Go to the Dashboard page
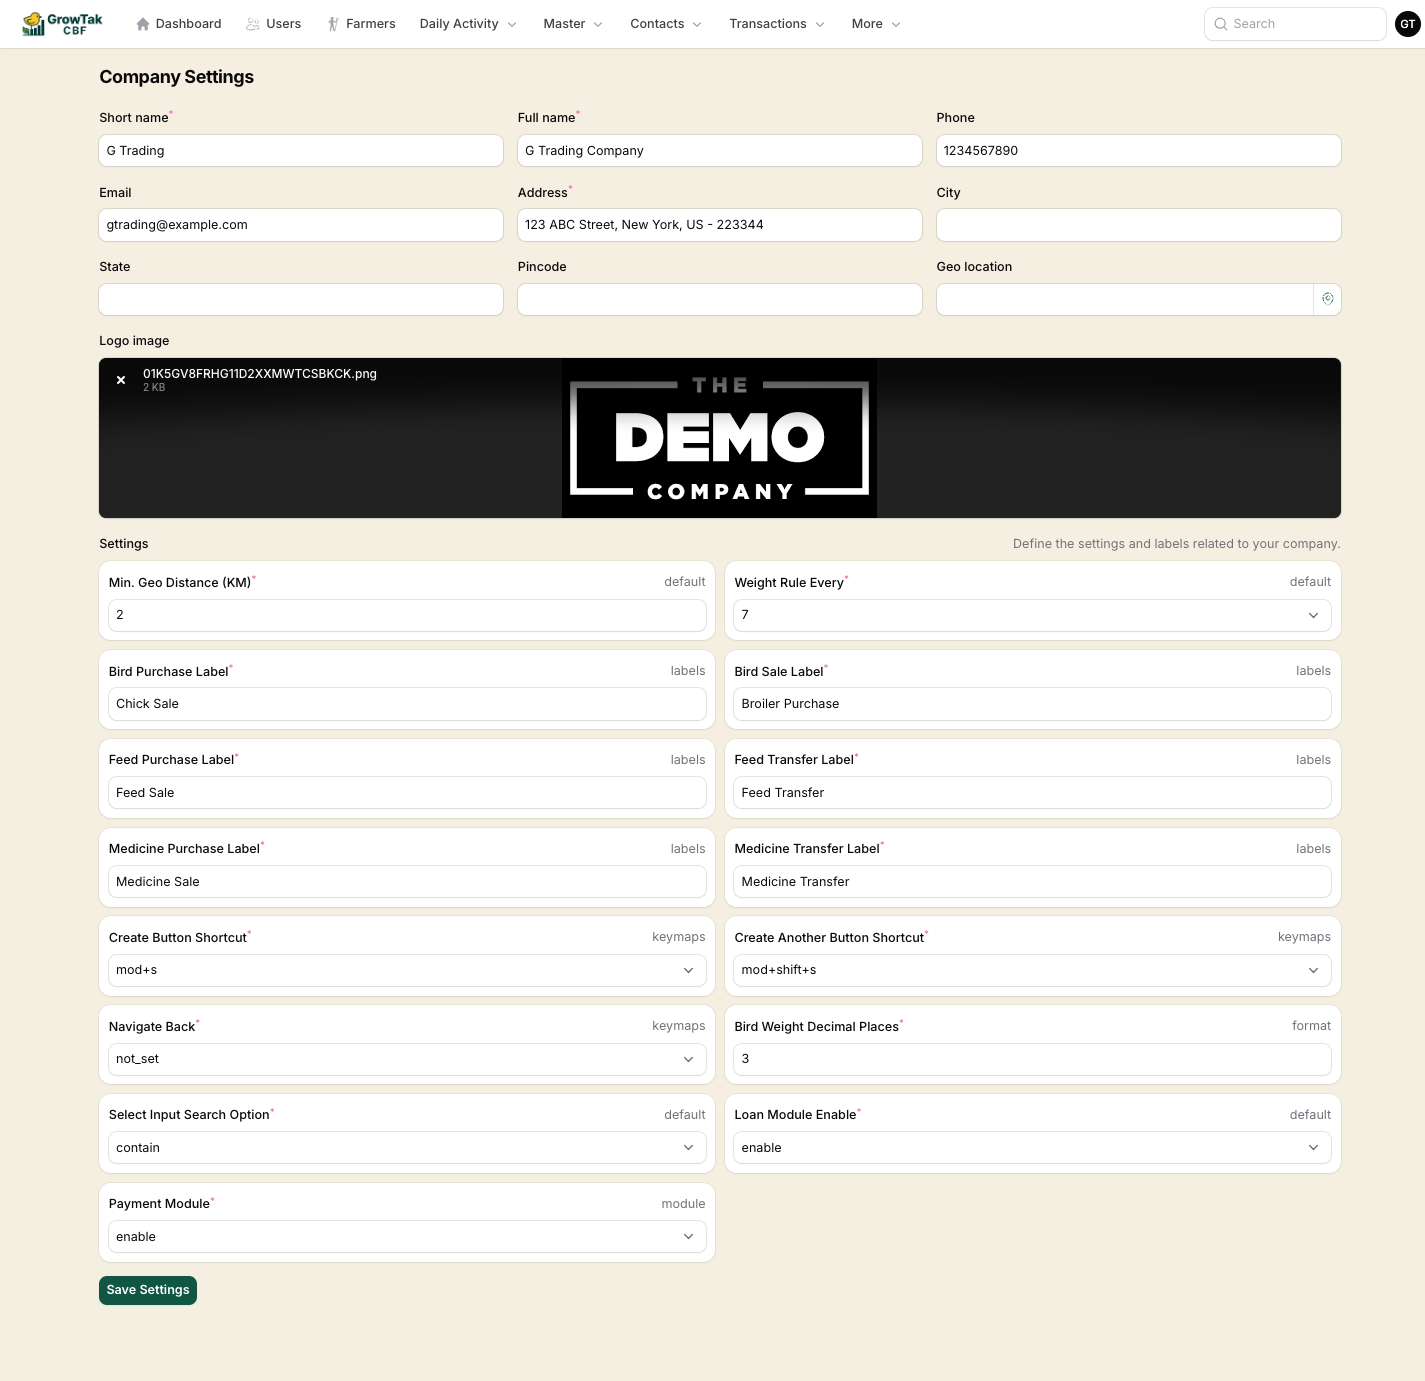 pyautogui.click(x=179, y=24)
